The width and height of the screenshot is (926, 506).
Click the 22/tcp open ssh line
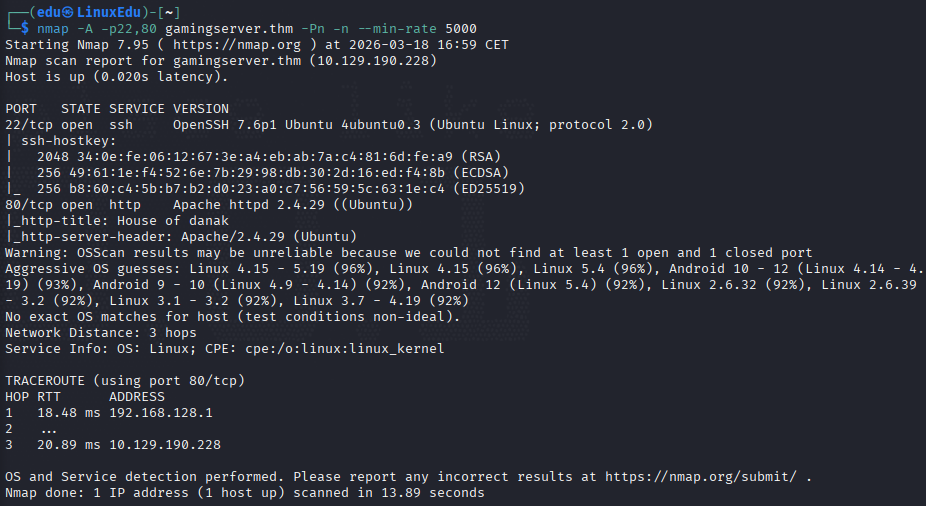329,125
